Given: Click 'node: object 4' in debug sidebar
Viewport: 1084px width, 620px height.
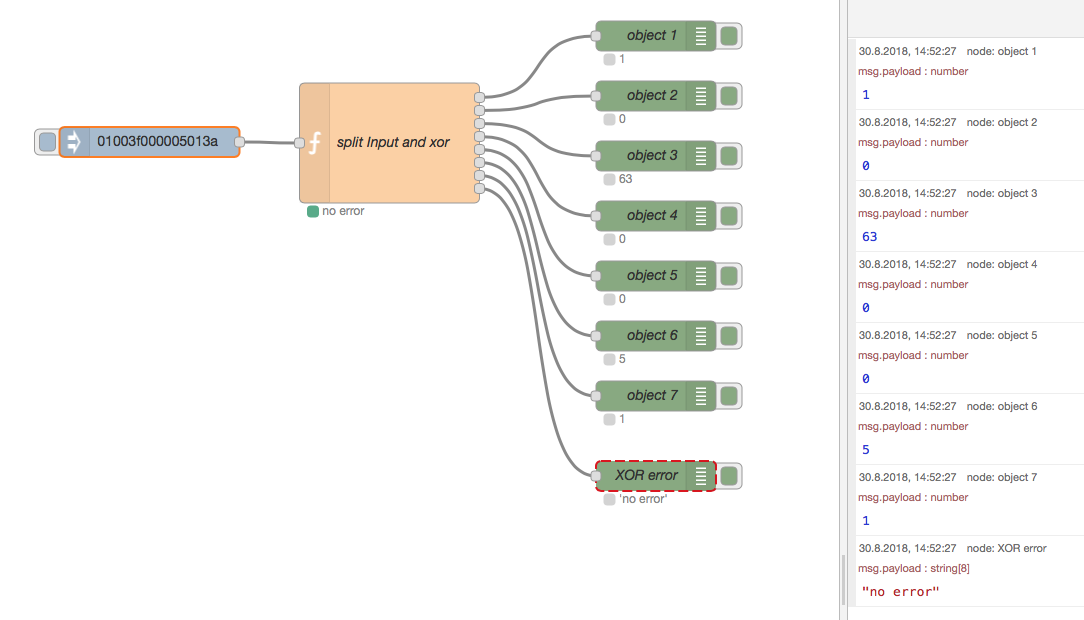Looking at the screenshot, I should (x=1002, y=264).
